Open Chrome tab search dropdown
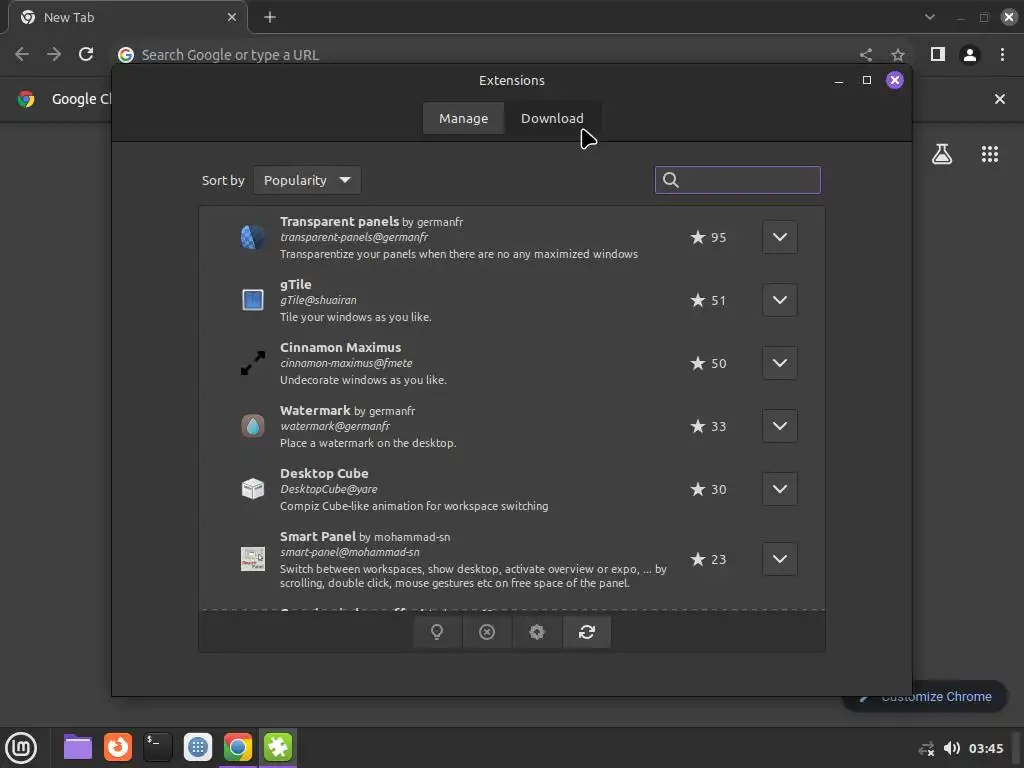 [x=930, y=17]
